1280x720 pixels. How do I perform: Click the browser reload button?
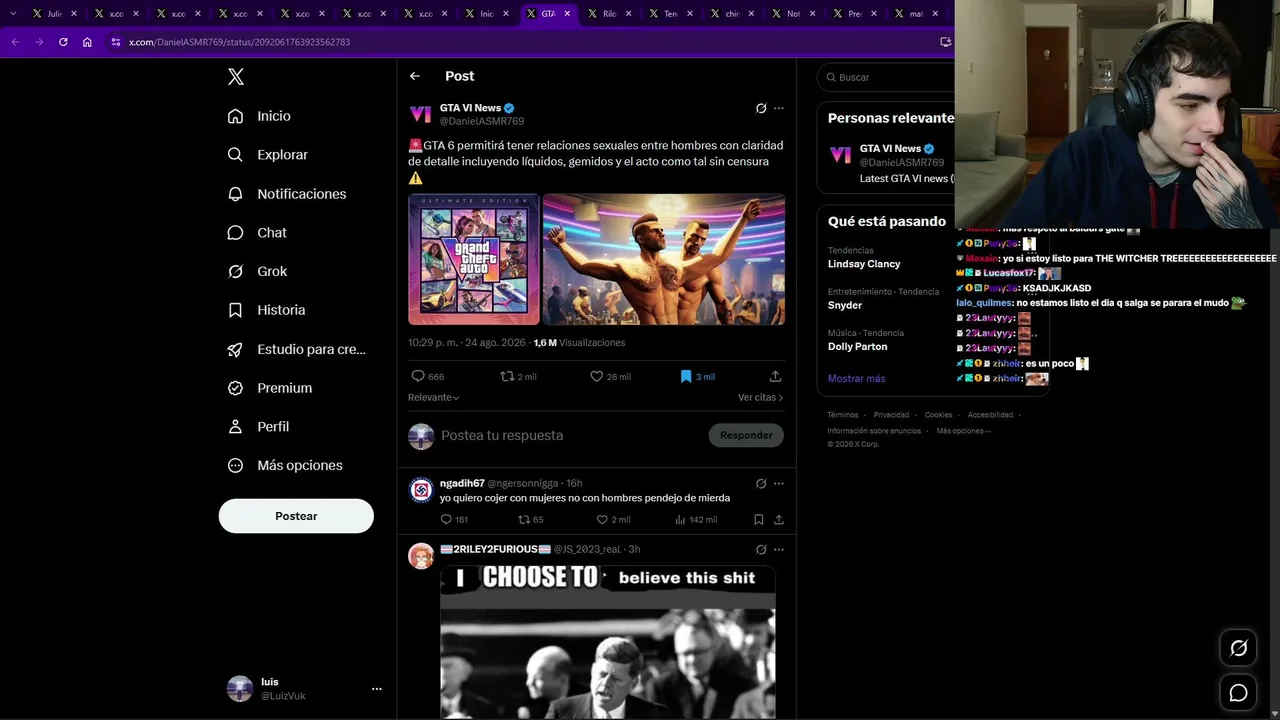pos(63,42)
